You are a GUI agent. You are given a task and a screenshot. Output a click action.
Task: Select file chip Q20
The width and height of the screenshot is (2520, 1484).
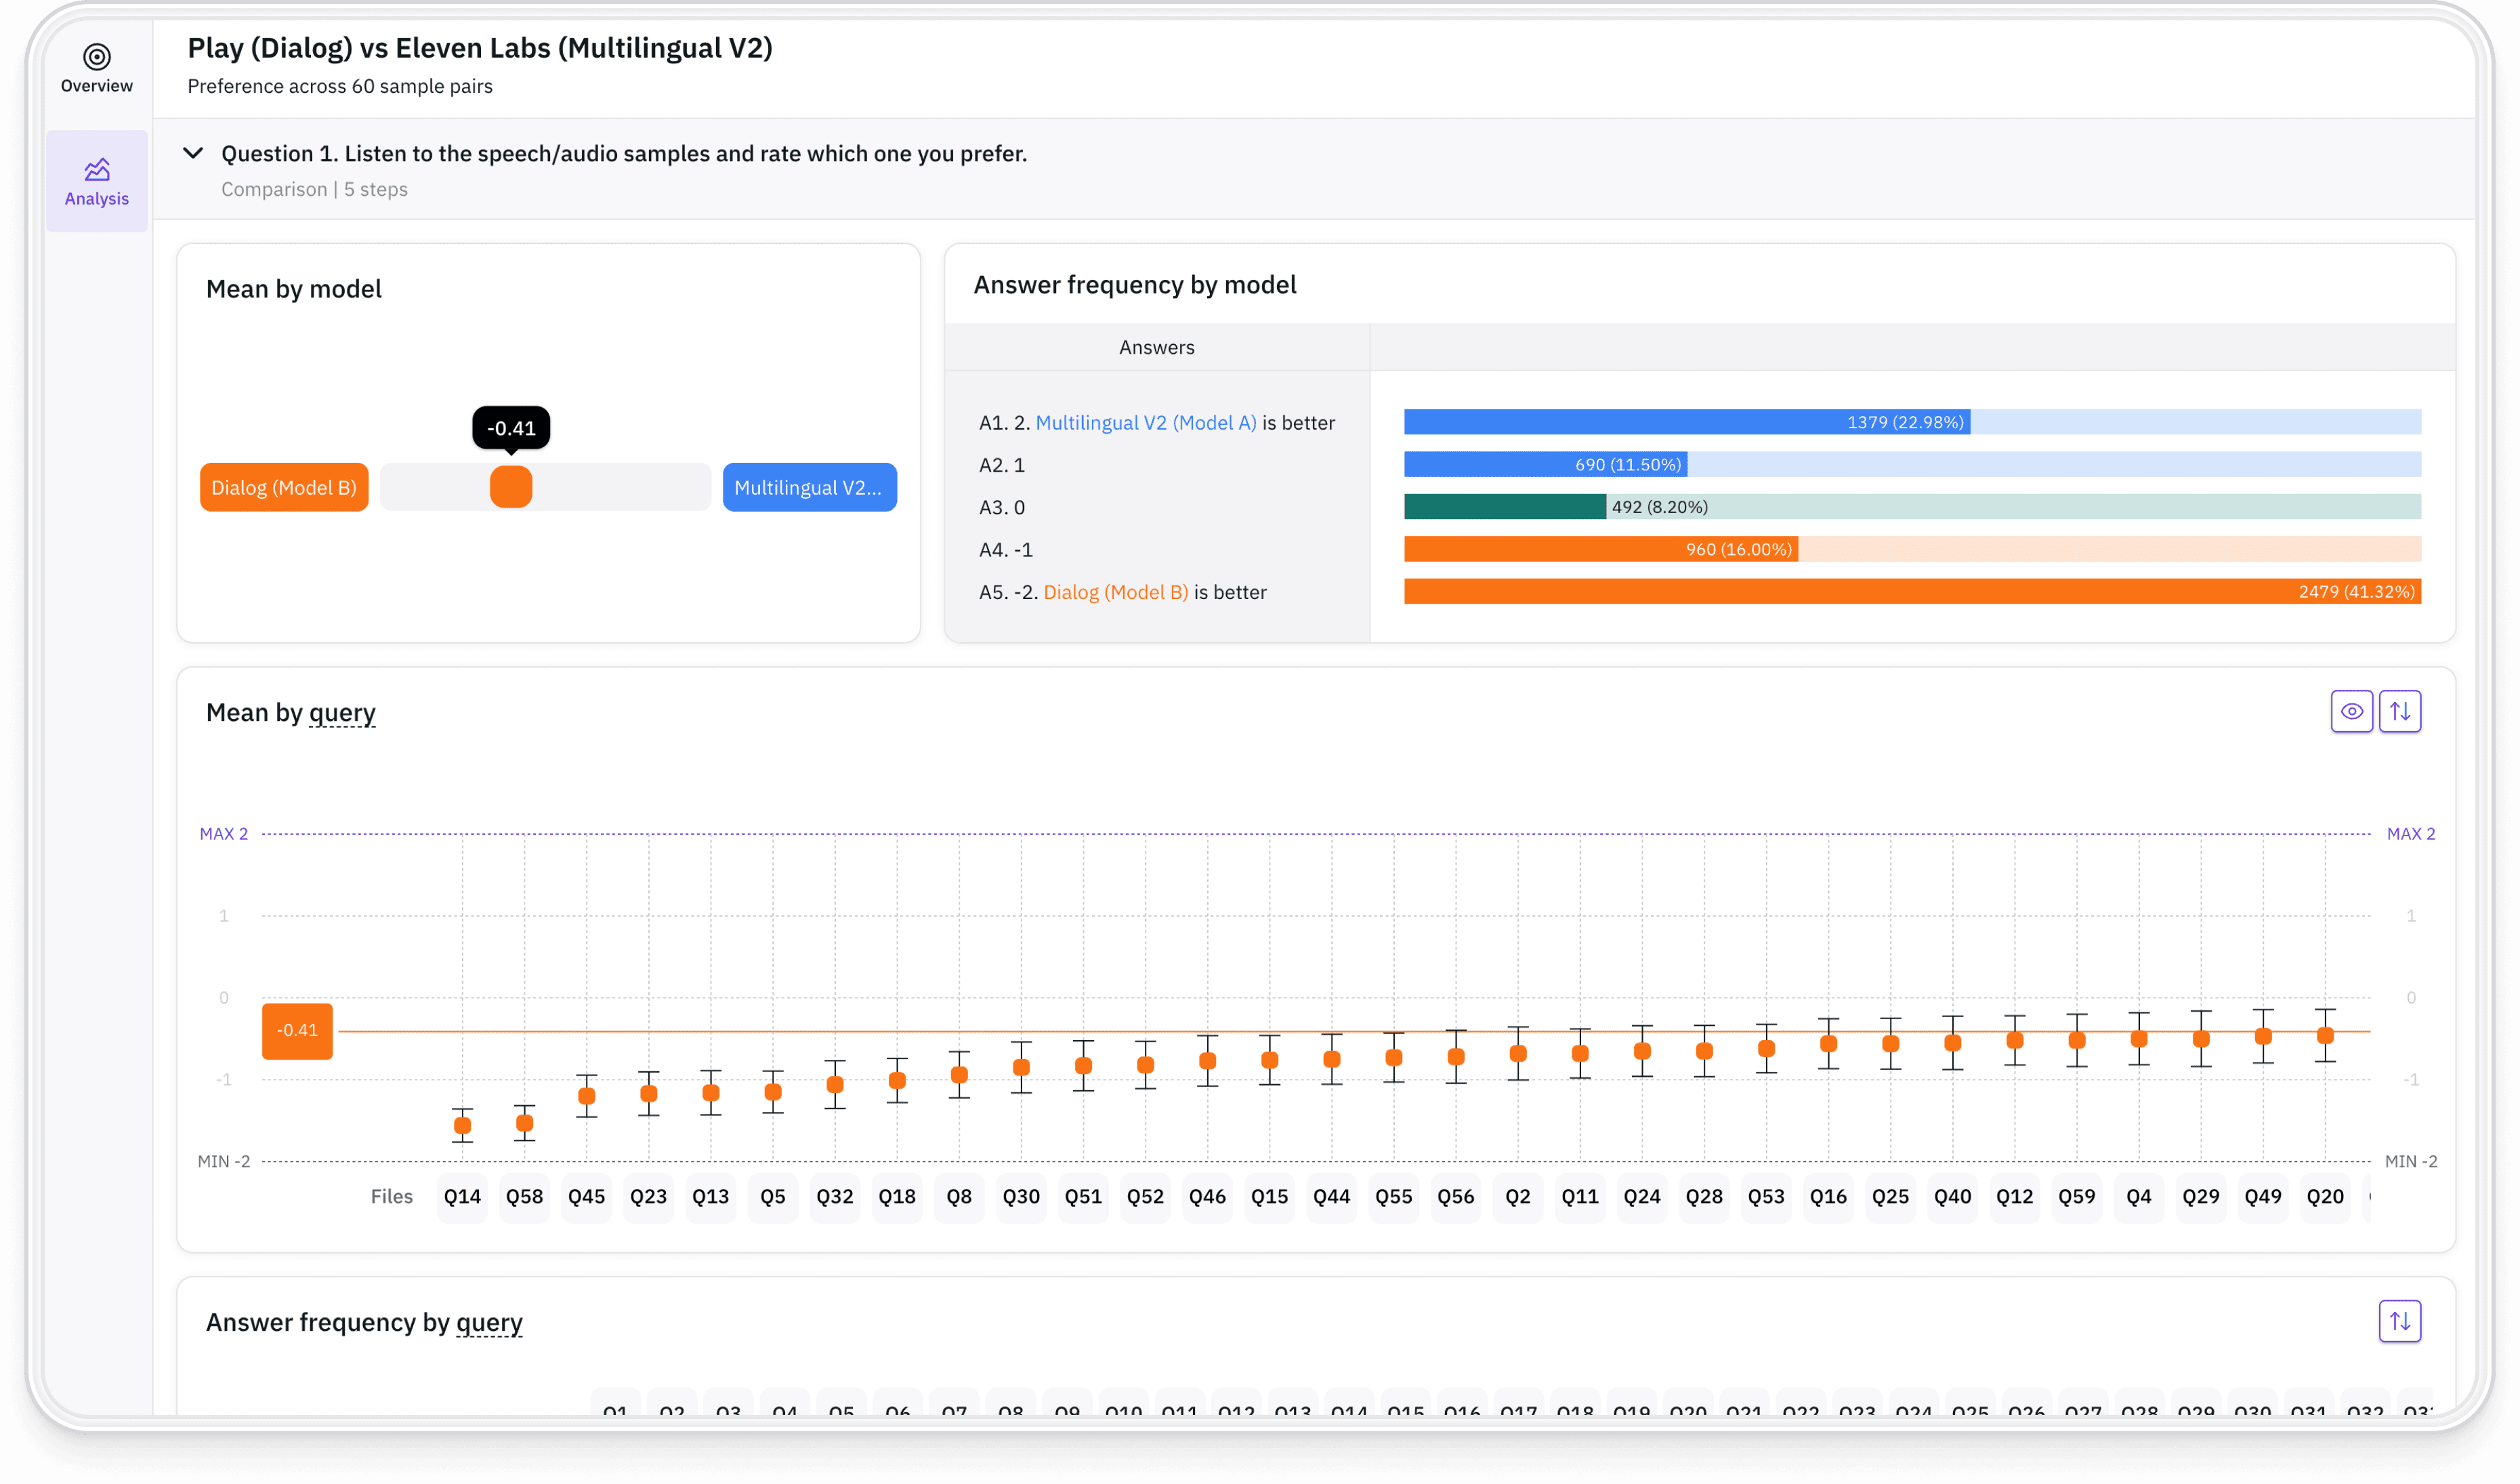(x=2325, y=1196)
